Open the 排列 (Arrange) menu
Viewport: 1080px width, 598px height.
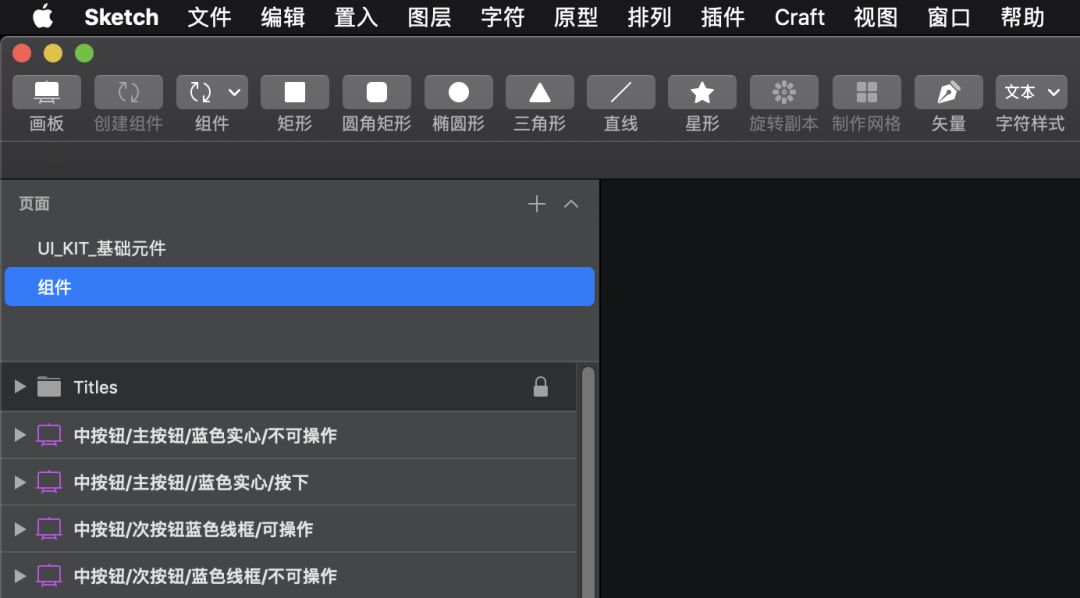[650, 17]
